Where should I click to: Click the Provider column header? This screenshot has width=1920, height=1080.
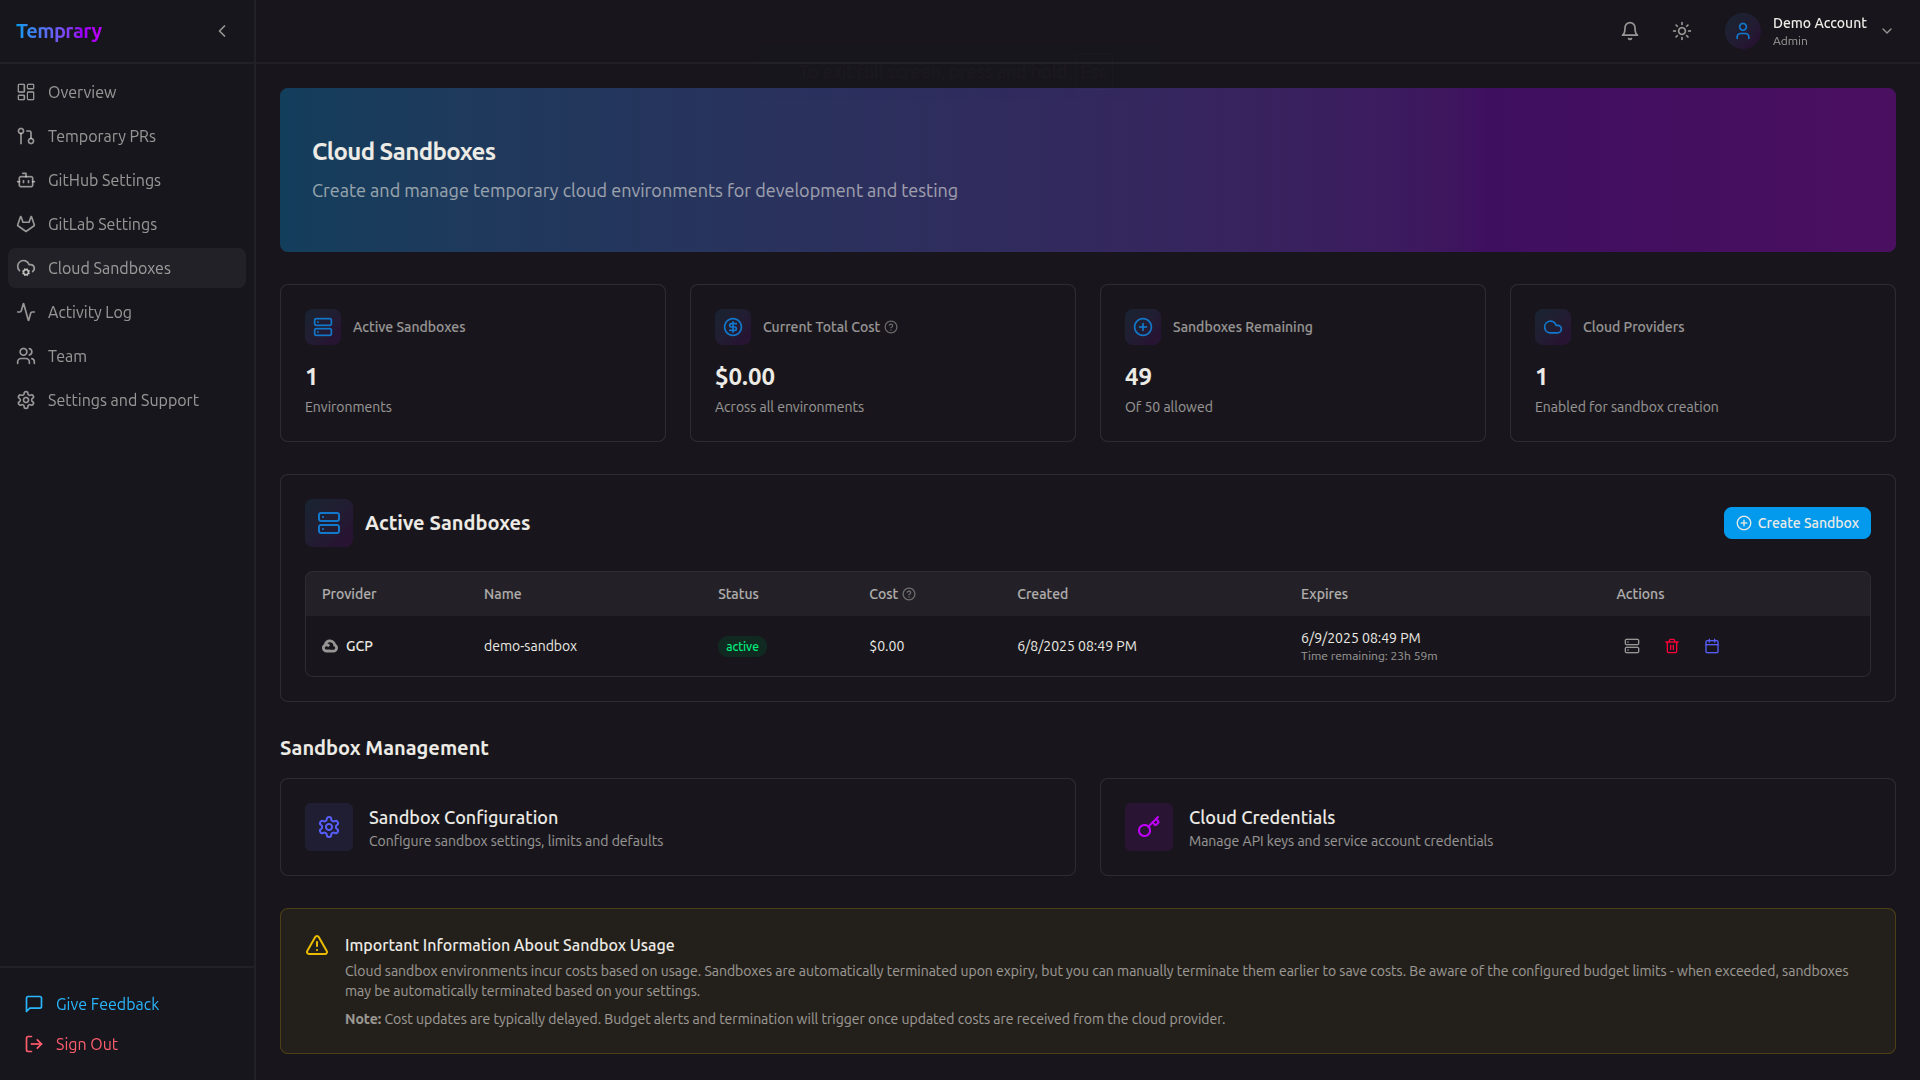point(349,594)
